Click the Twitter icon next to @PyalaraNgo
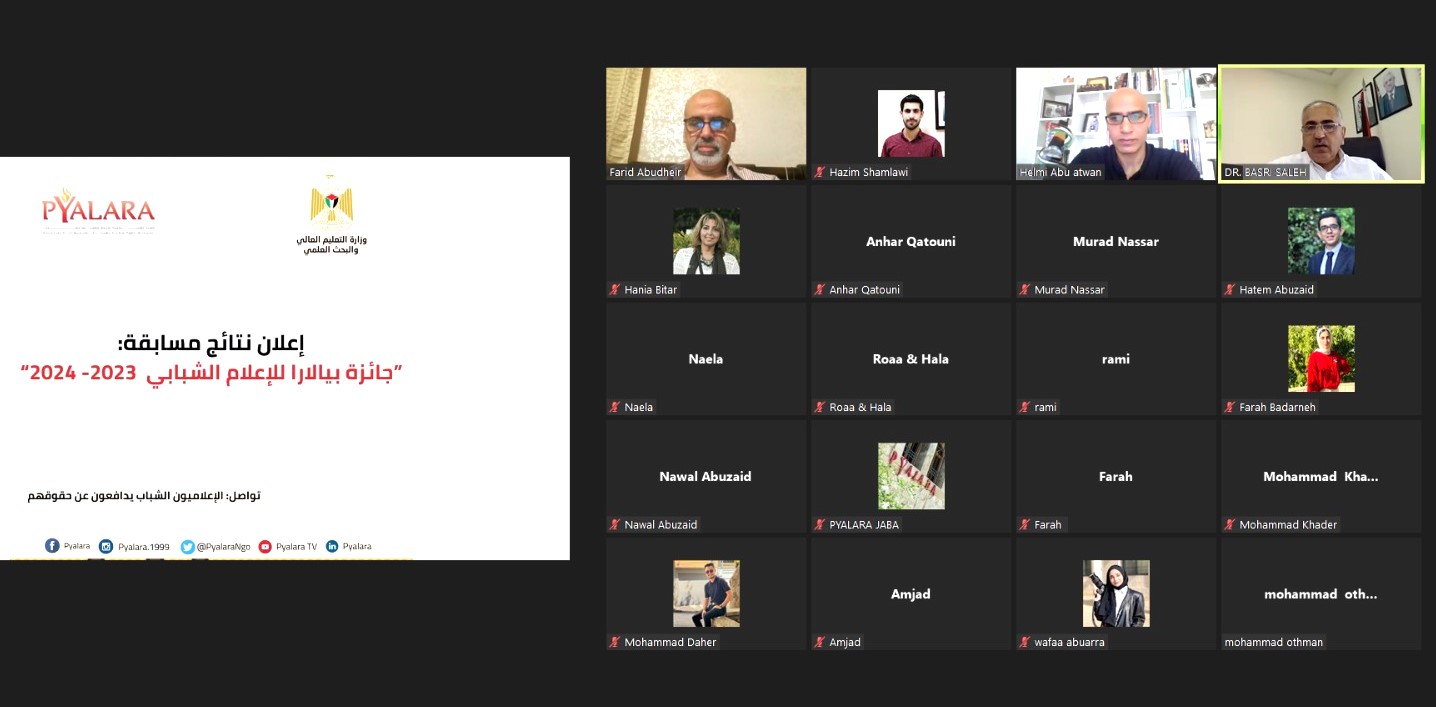Viewport: 1436px width, 707px height. [x=187, y=546]
